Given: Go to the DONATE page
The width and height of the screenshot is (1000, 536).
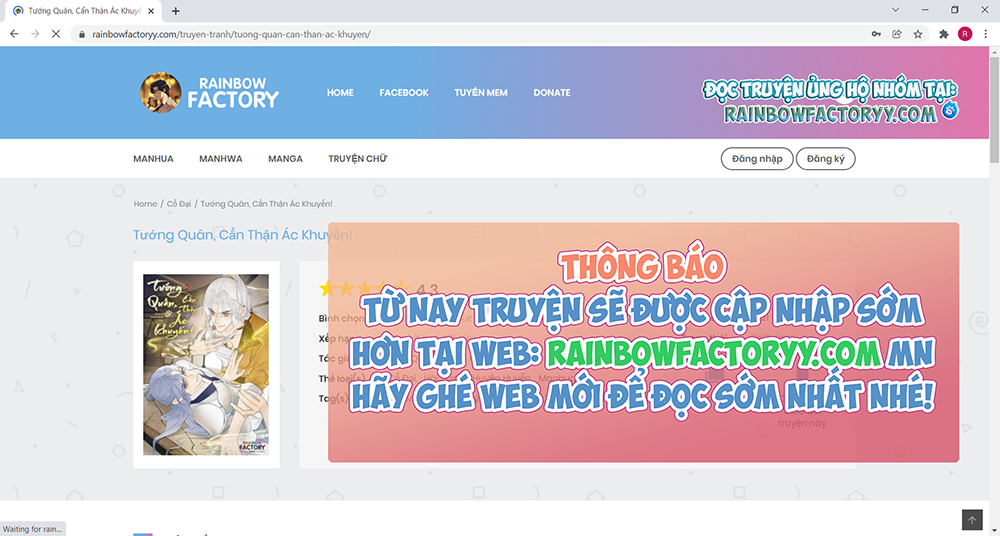Looking at the screenshot, I should 551,93.
